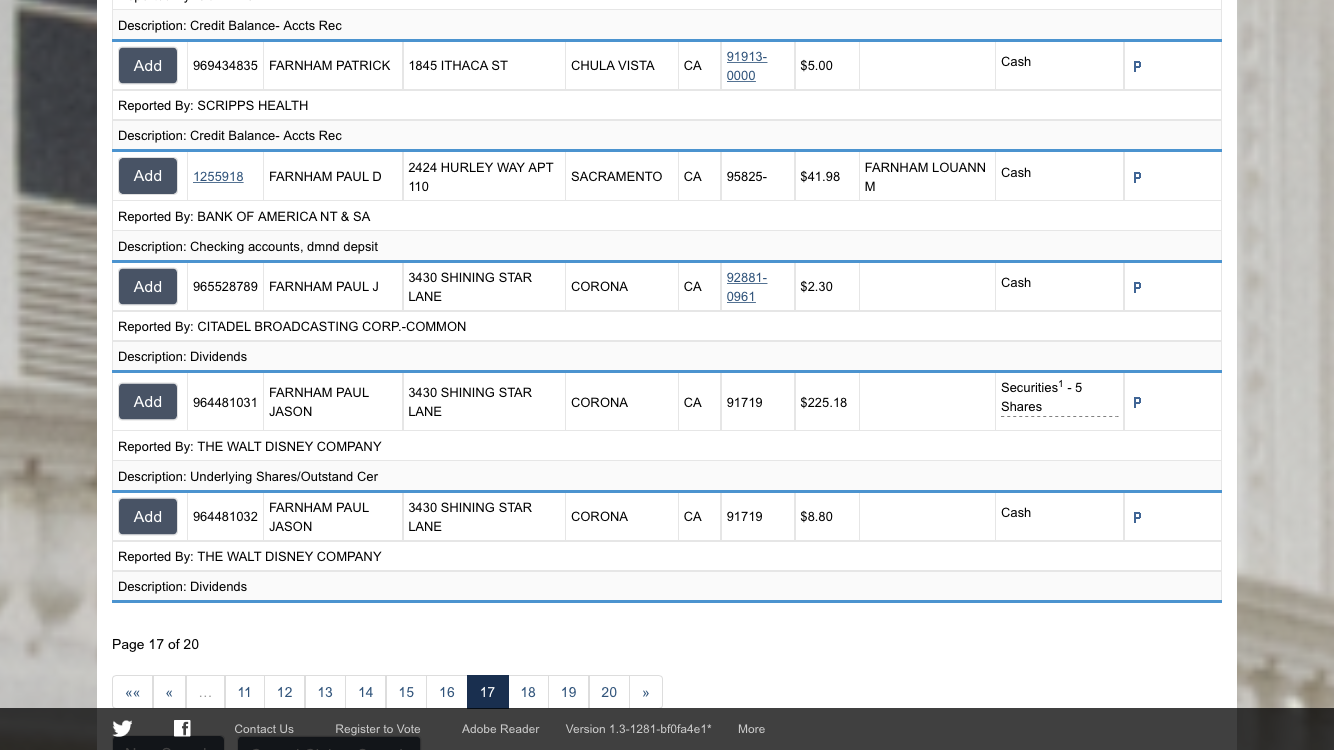
Task: Add property 964481031 Disney securities
Action: coord(148,402)
